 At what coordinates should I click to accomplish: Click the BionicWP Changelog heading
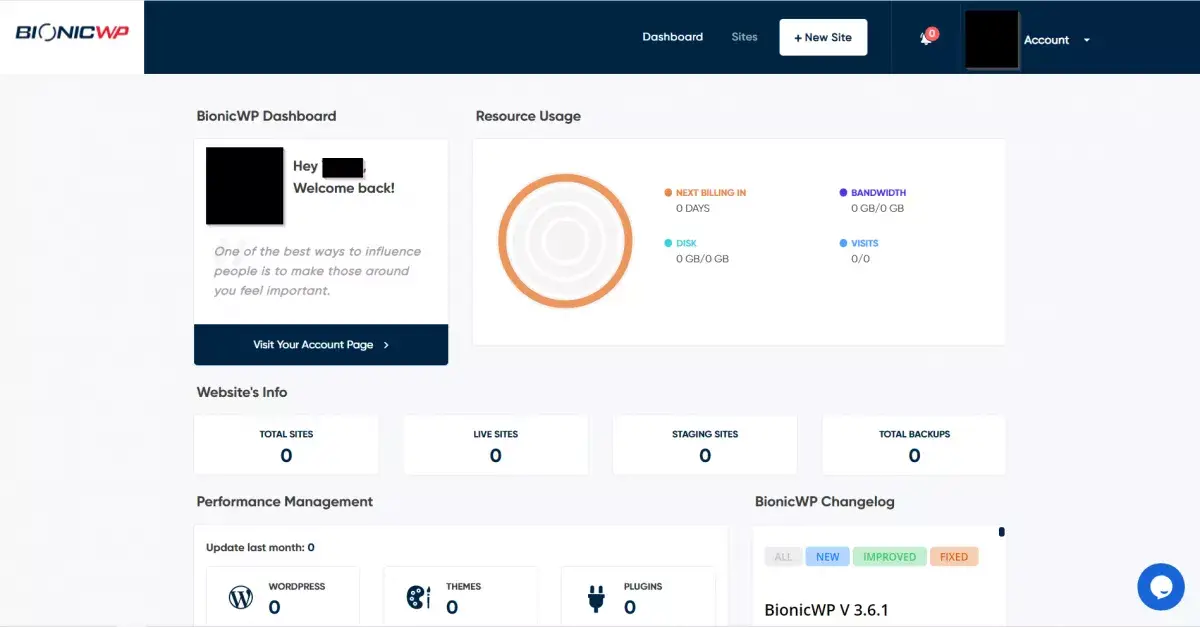coord(825,502)
